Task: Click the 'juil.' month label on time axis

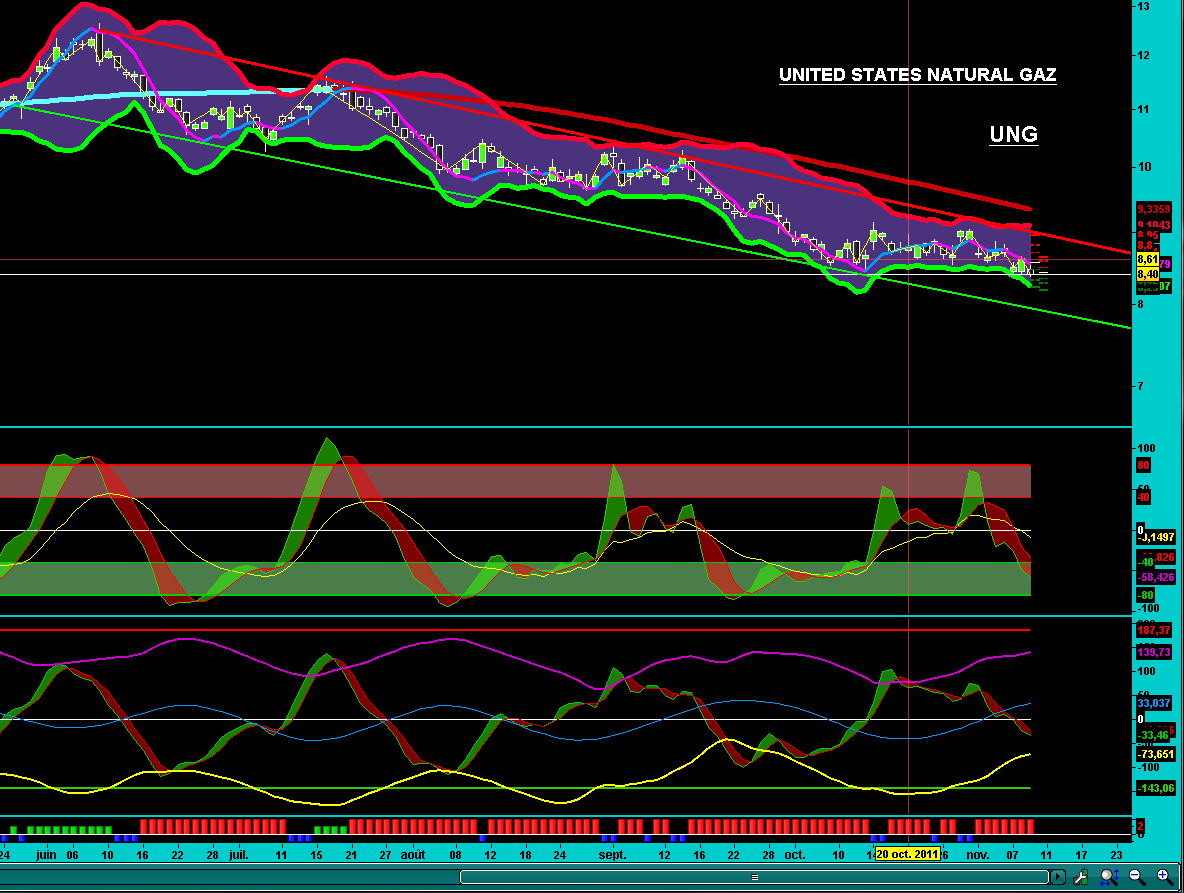Action: click(x=239, y=855)
